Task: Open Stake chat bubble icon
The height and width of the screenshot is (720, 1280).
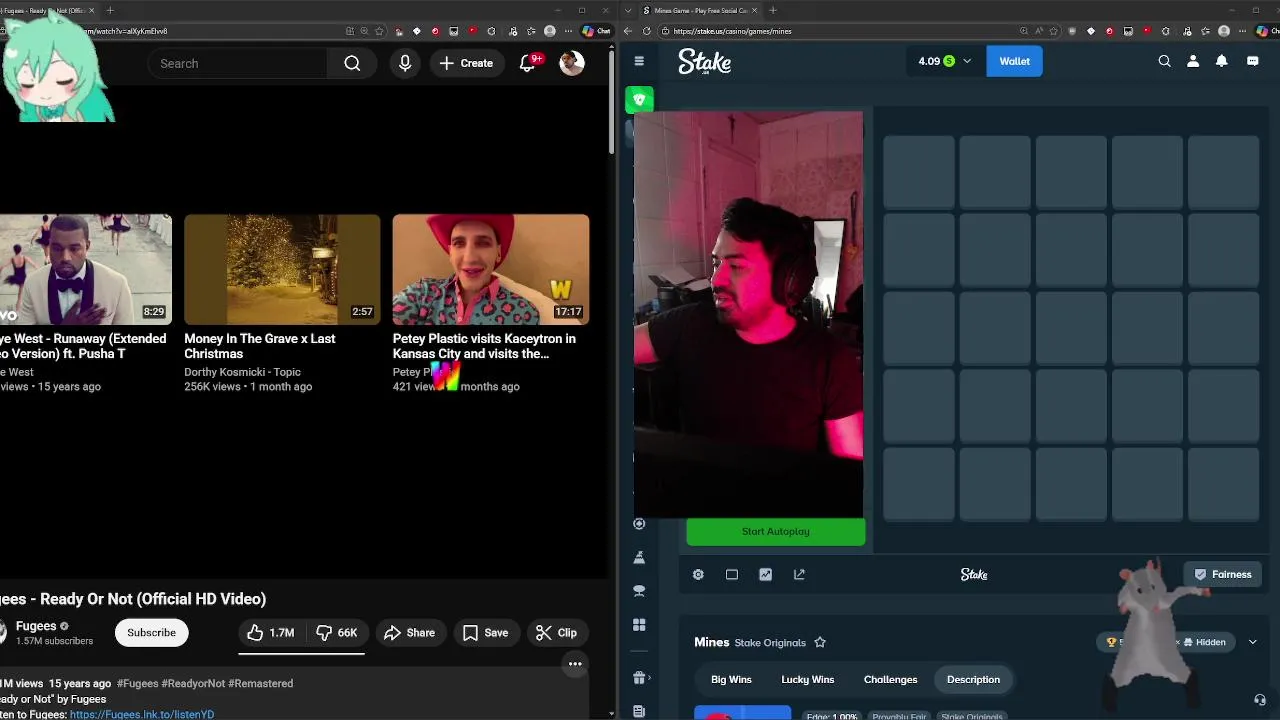Action: tap(1252, 61)
